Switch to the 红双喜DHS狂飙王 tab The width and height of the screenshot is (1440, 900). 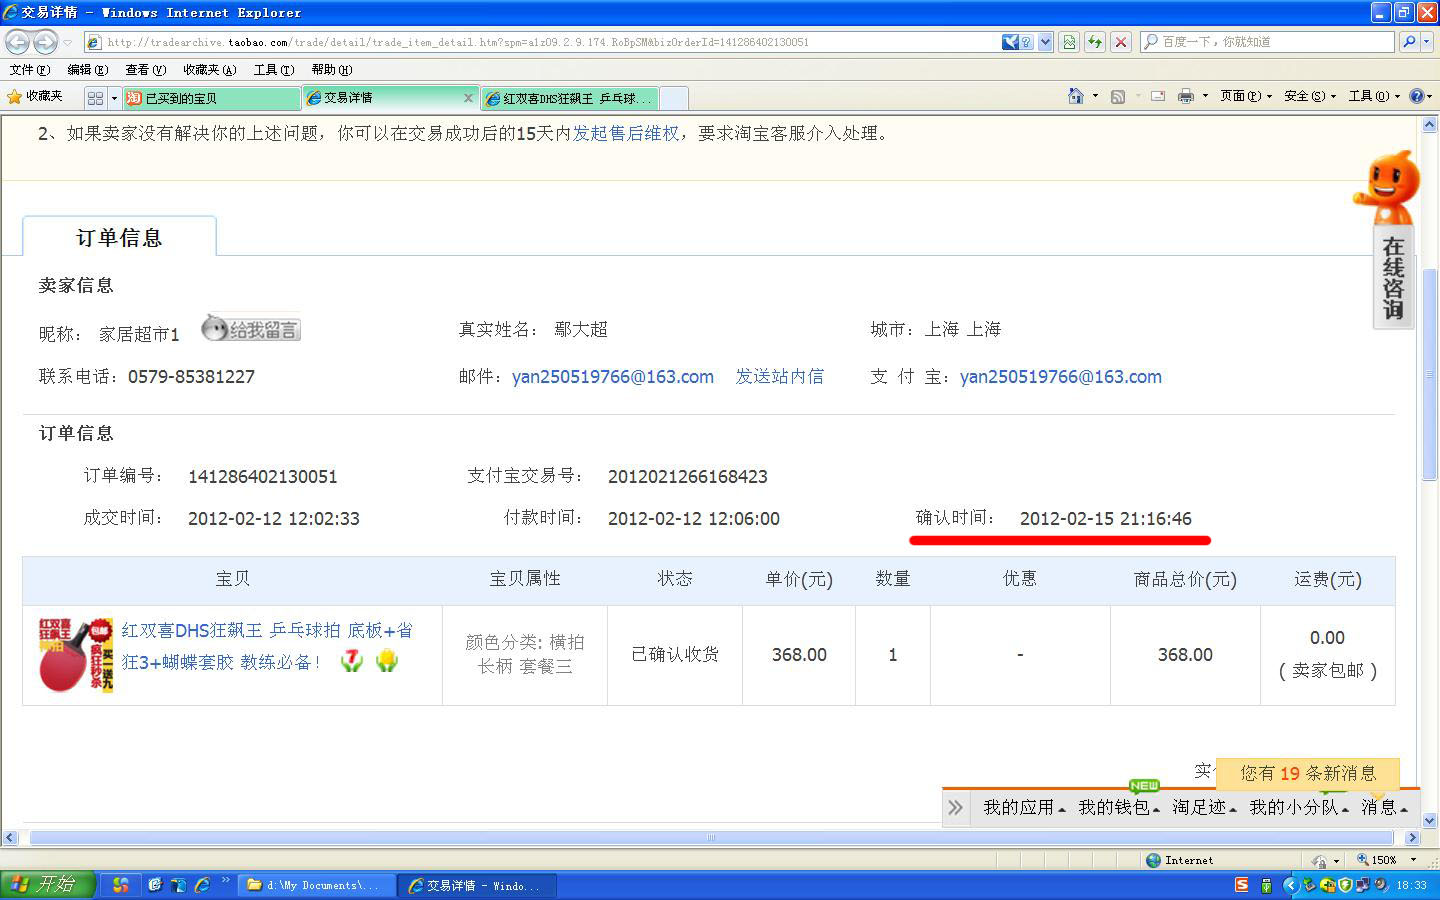click(569, 98)
